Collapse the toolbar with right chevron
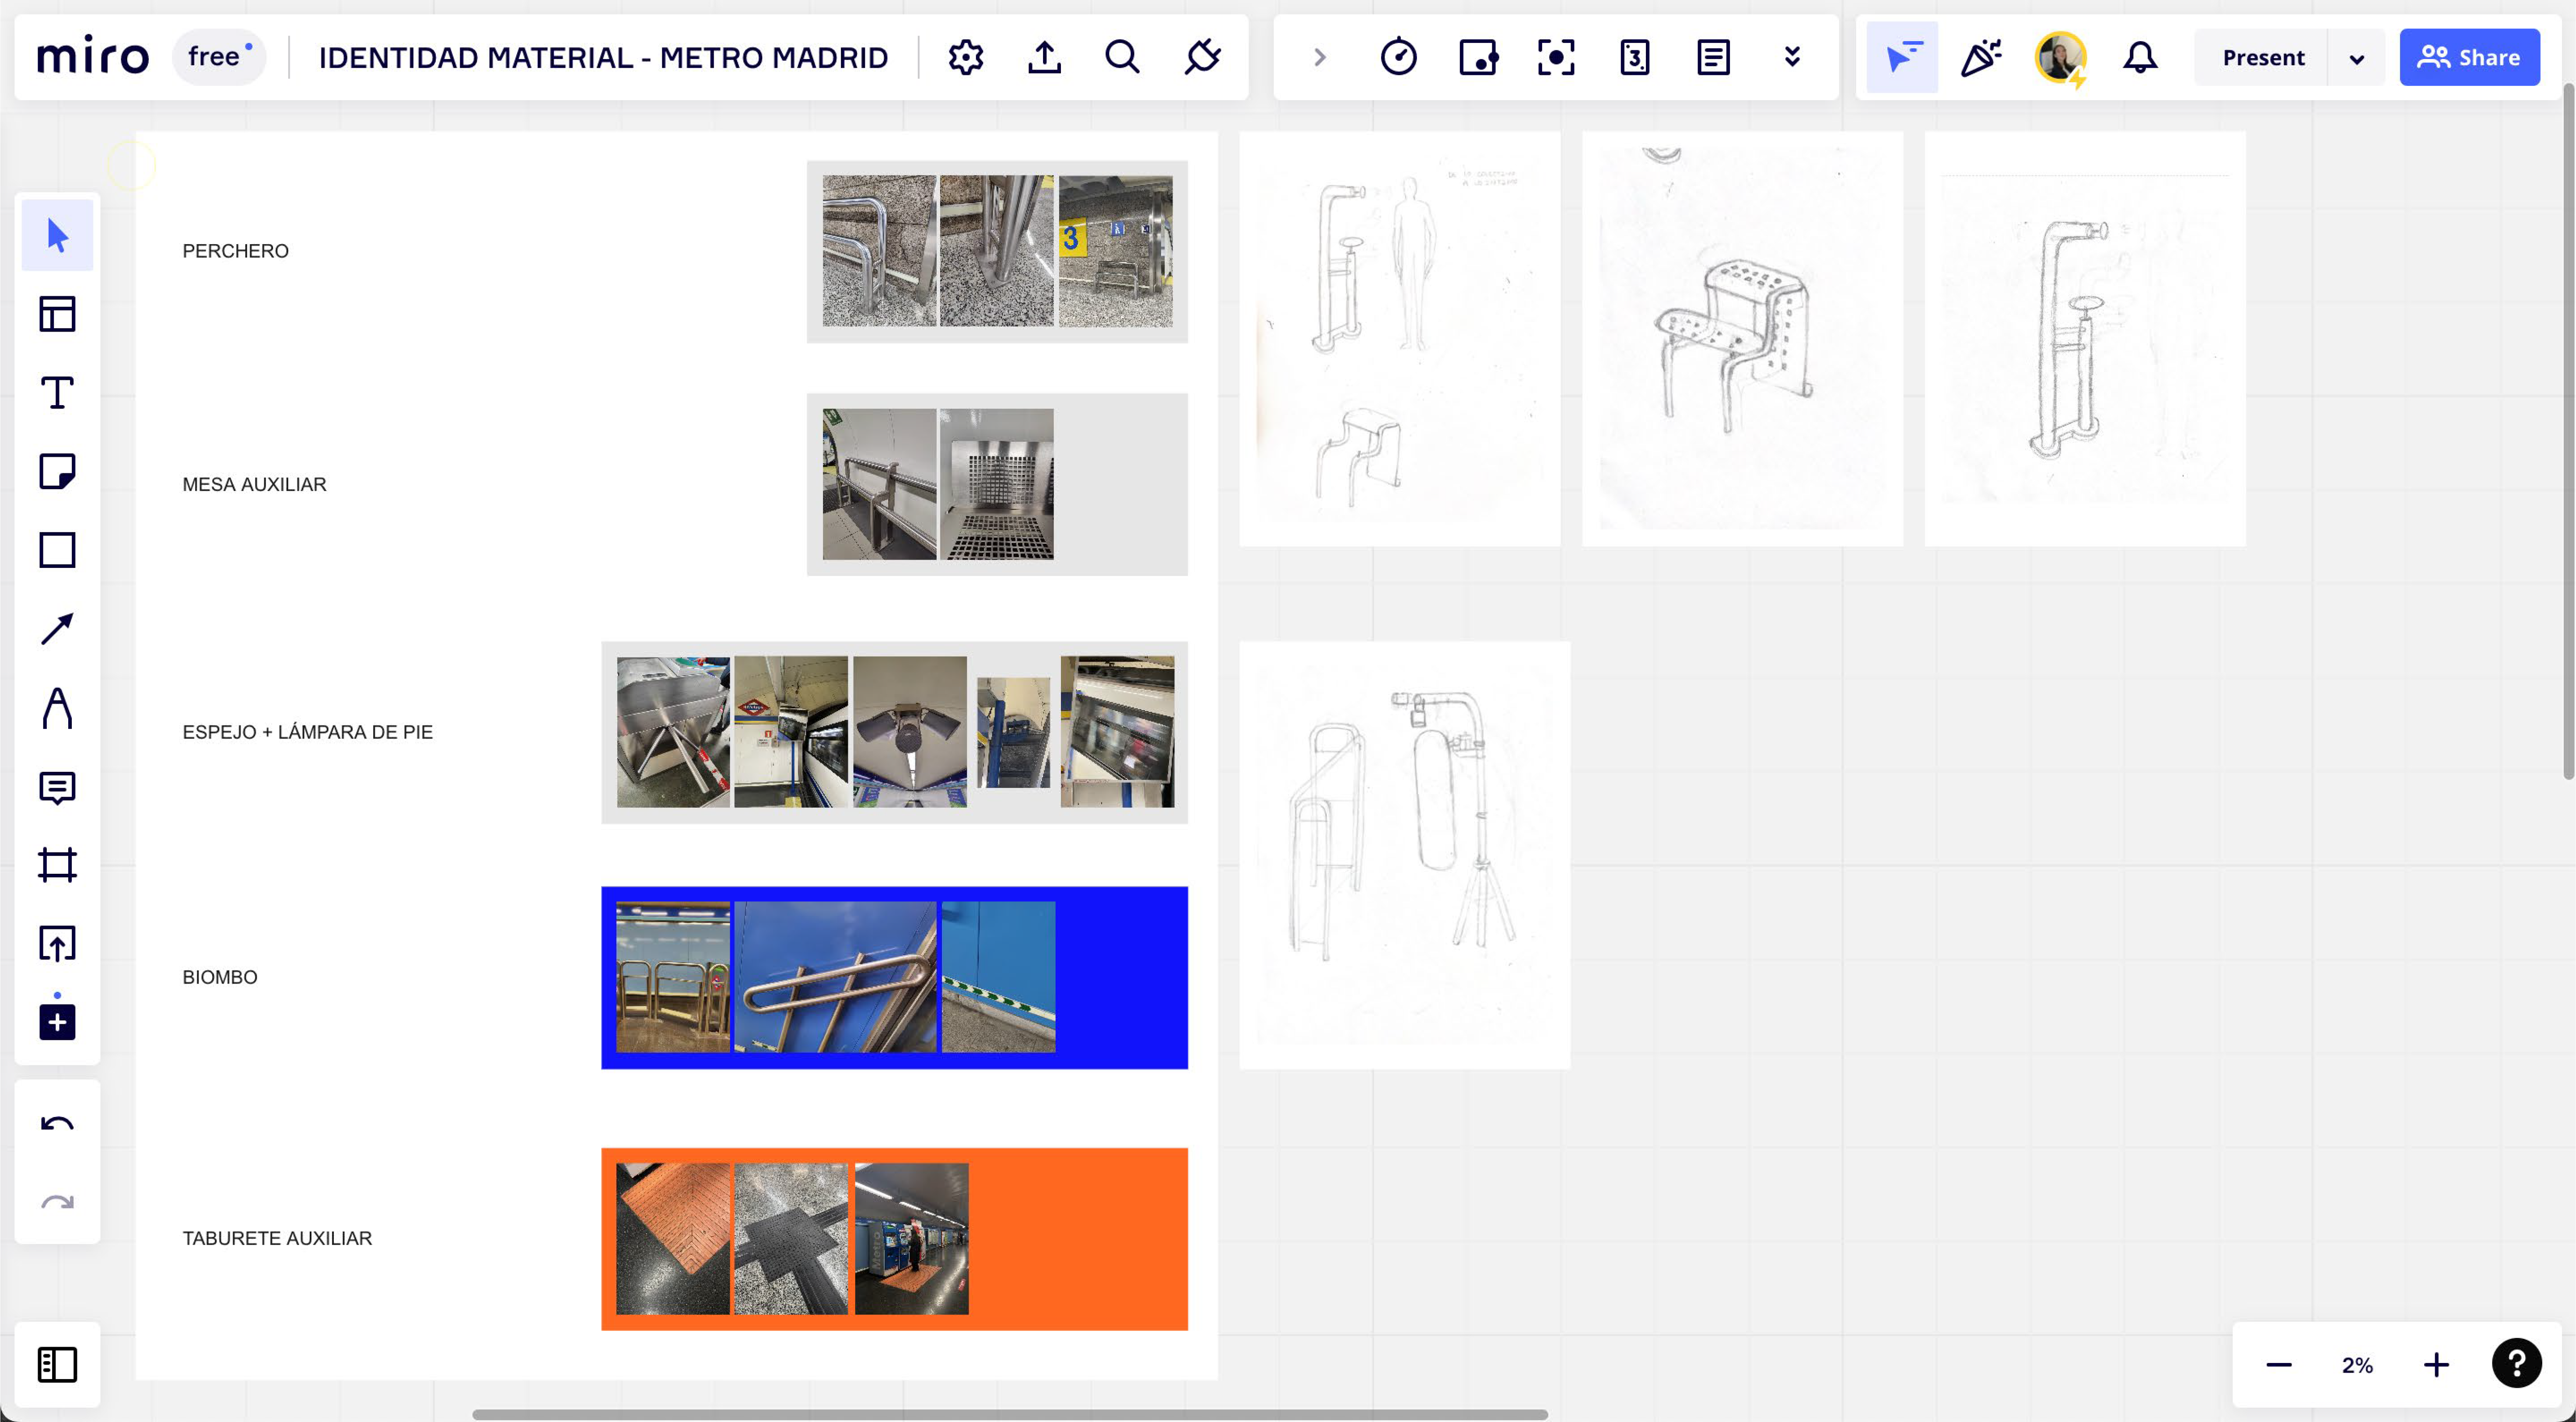Viewport: 2576px width, 1422px height. coord(1319,57)
